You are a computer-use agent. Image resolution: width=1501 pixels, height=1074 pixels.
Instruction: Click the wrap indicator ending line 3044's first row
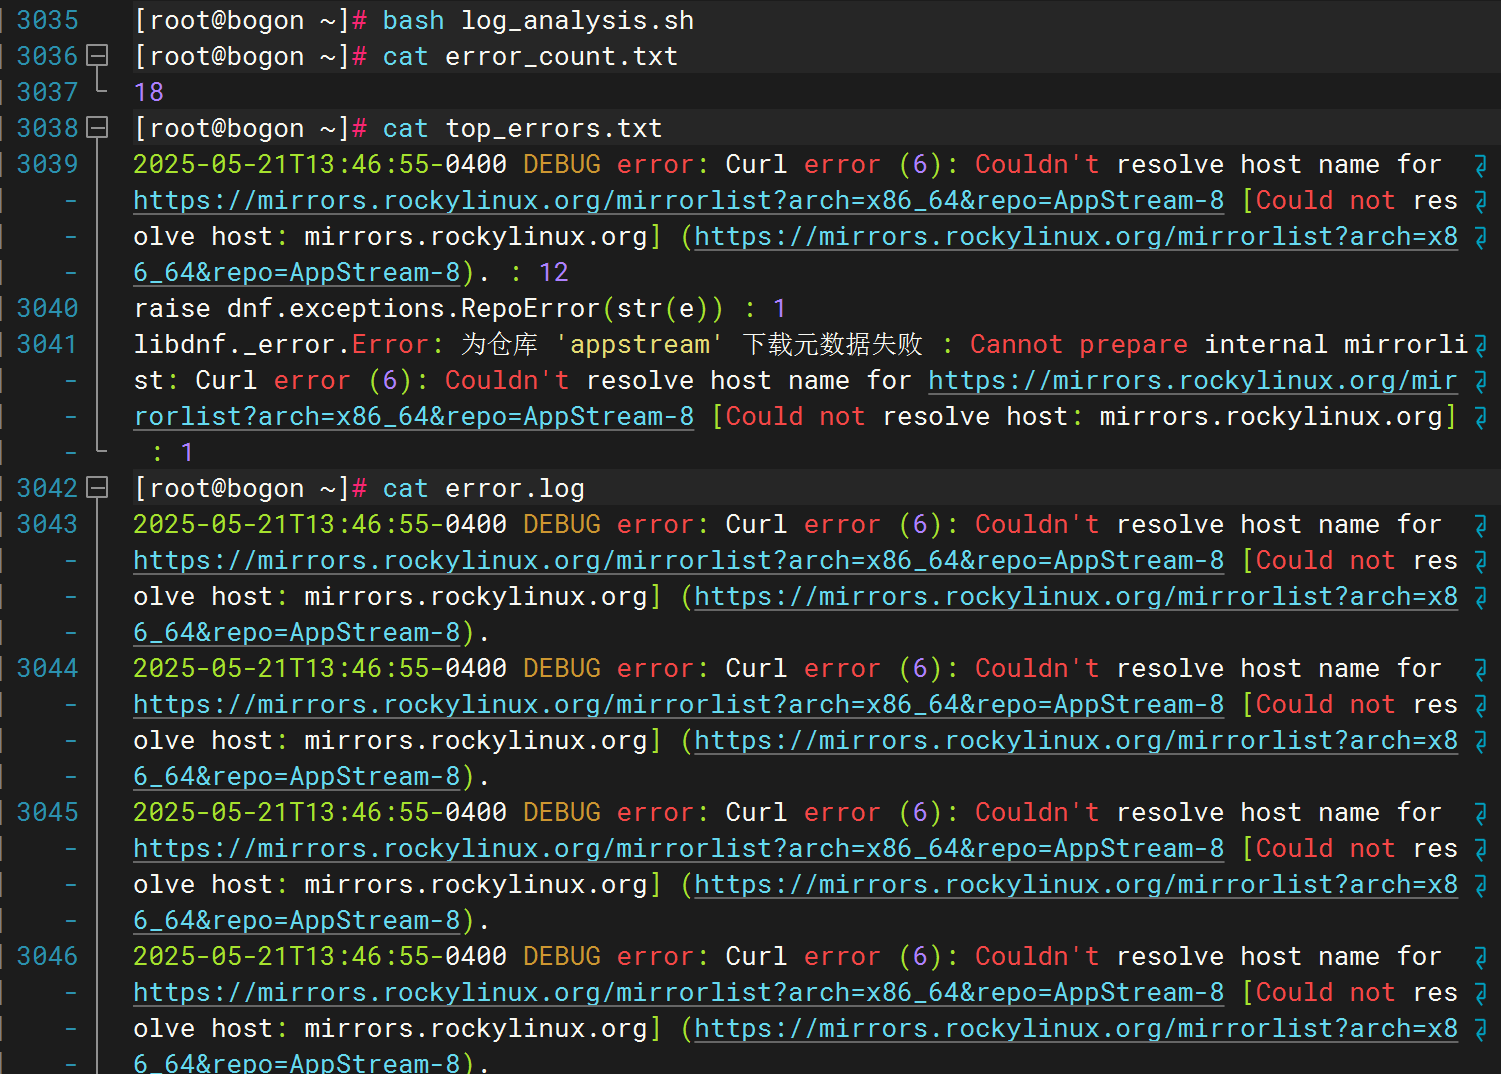point(1480,669)
